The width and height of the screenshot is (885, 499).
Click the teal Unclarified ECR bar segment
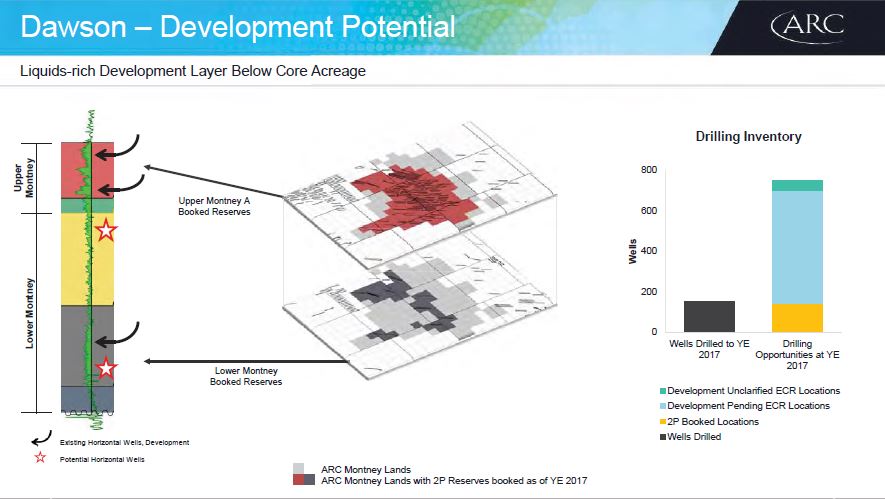click(x=797, y=185)
